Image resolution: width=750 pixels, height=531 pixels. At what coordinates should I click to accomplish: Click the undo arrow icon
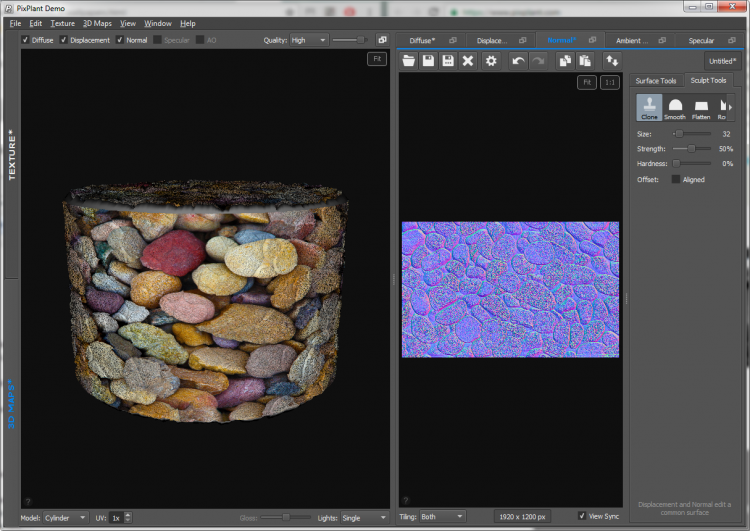(518, 61)
